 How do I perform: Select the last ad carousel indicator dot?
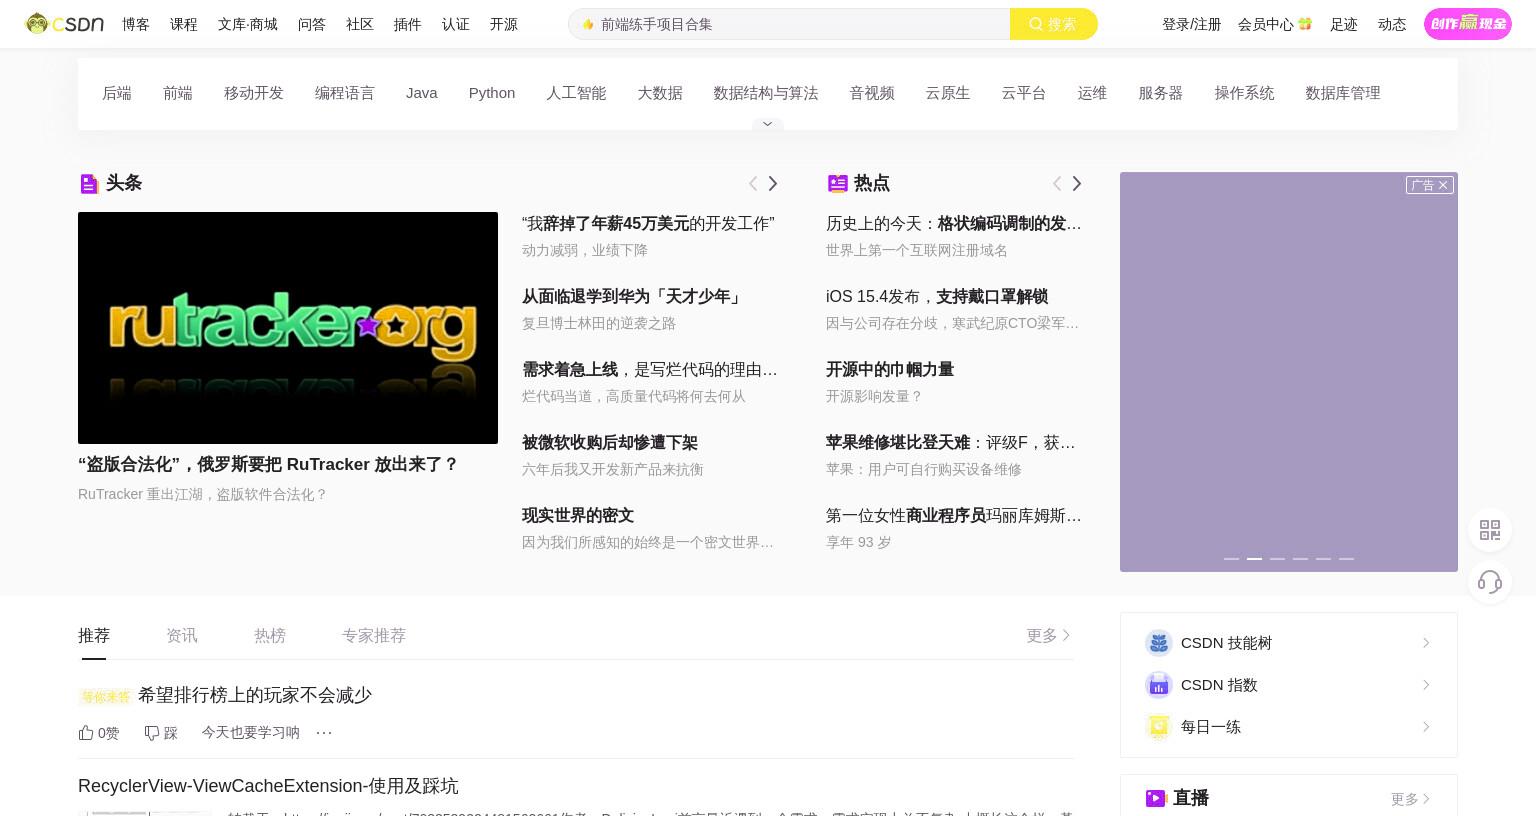(1346, 559)
